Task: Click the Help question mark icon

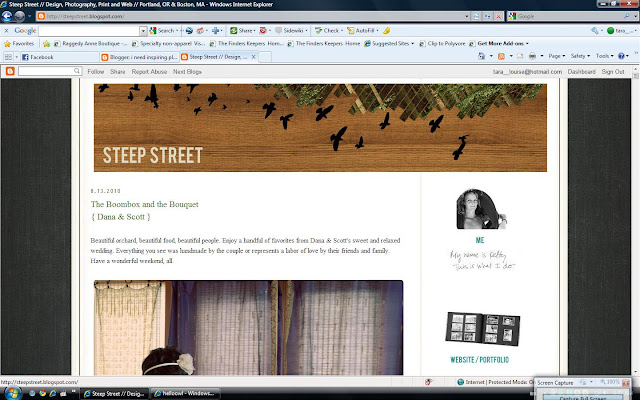Action: pos(621,56)
